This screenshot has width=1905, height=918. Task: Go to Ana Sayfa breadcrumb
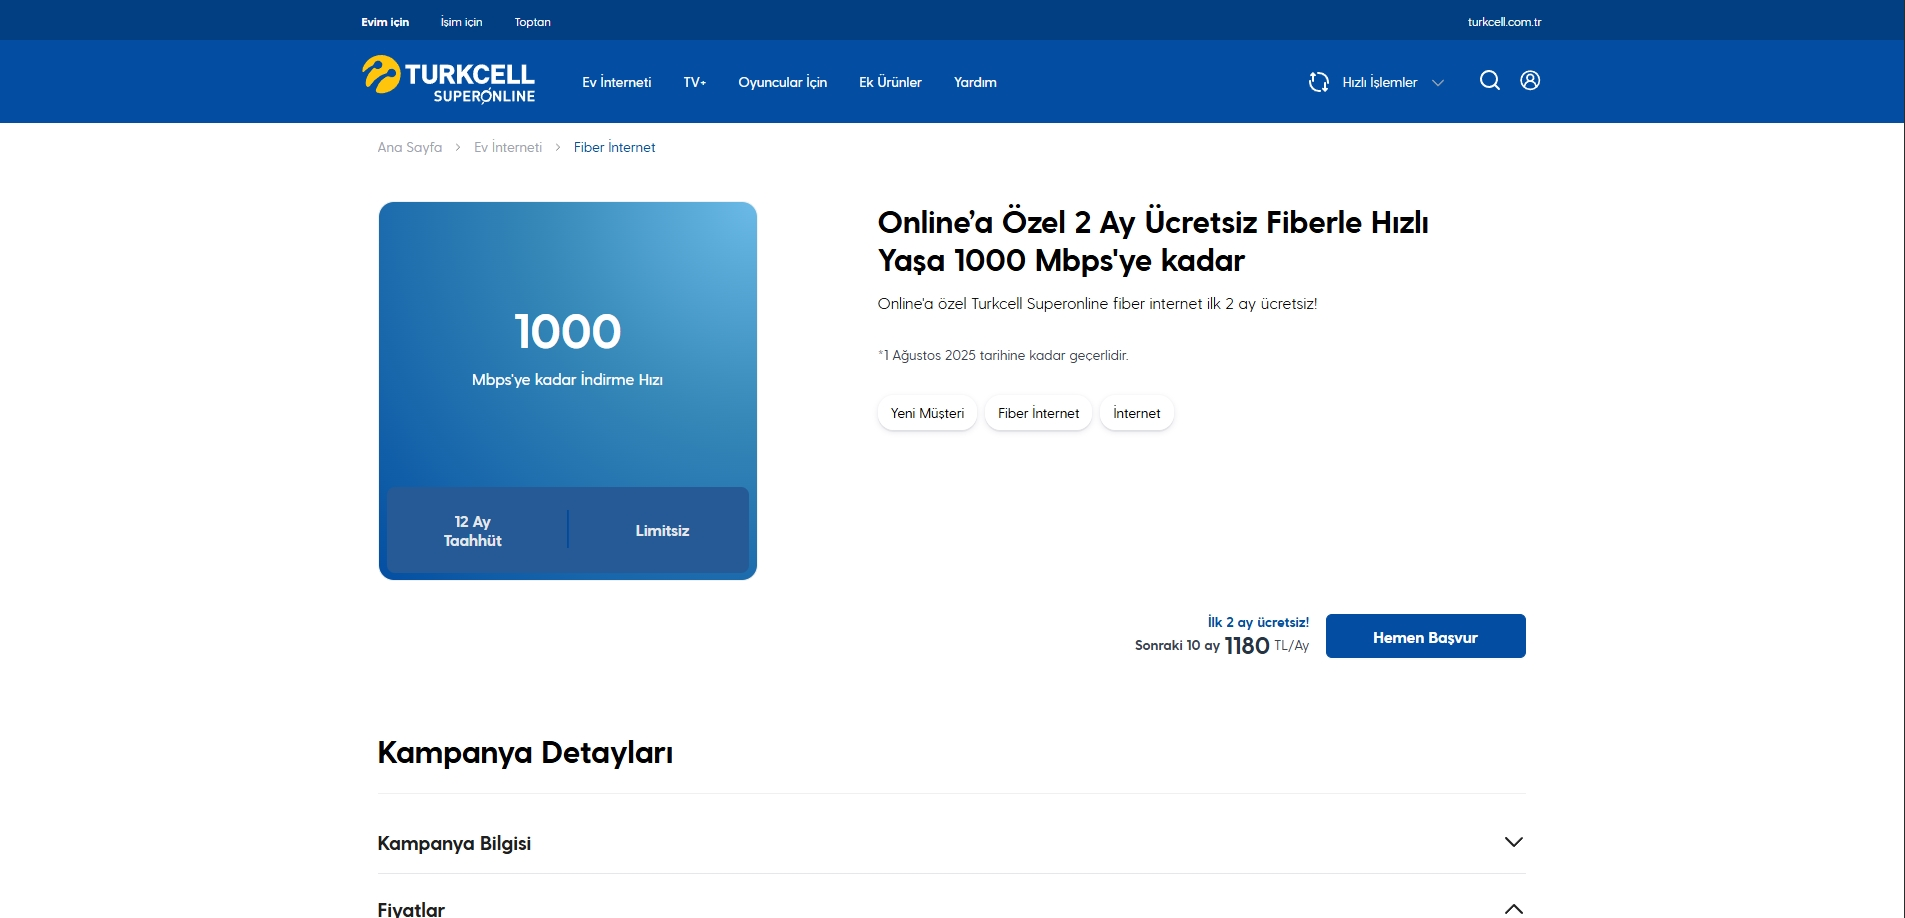[x=410, y=147]
